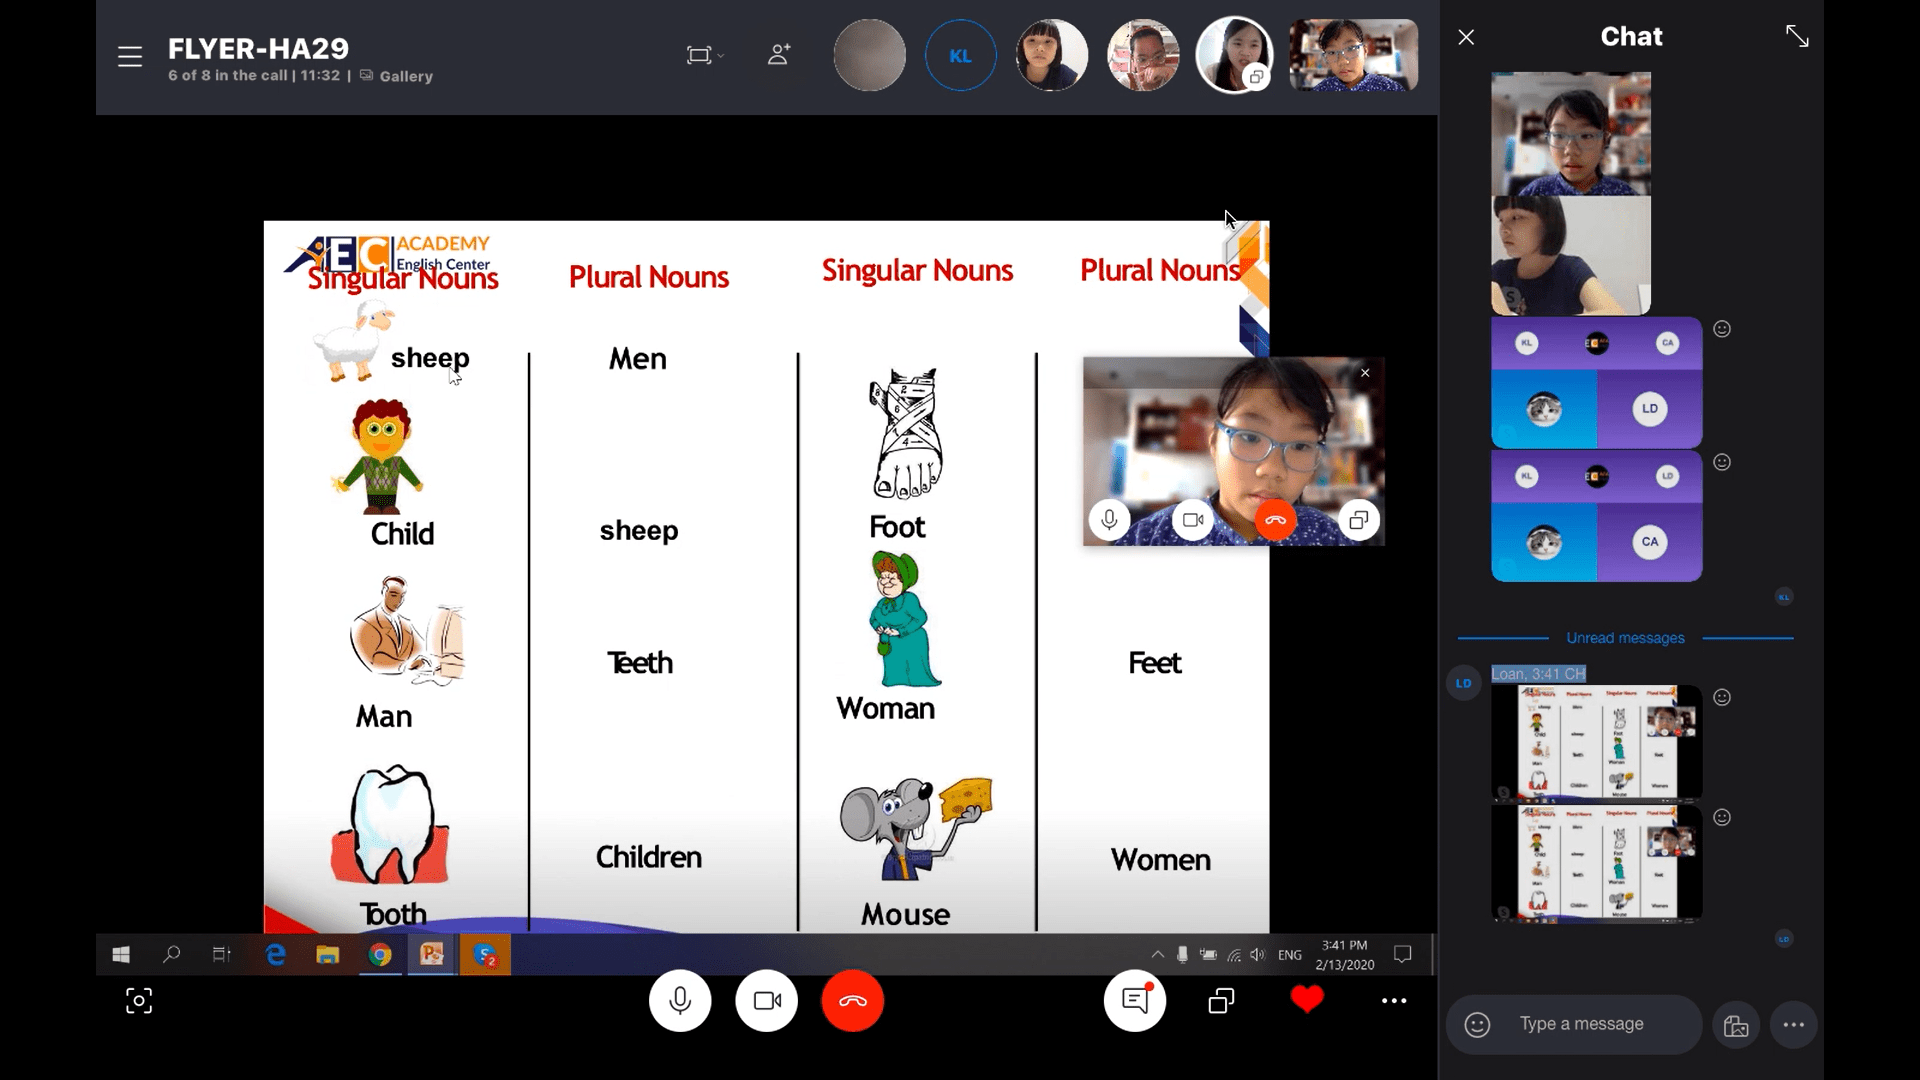Open the hamburger menu
Viewport: 1920px width, 1080px height.
[x=130, y=57]
